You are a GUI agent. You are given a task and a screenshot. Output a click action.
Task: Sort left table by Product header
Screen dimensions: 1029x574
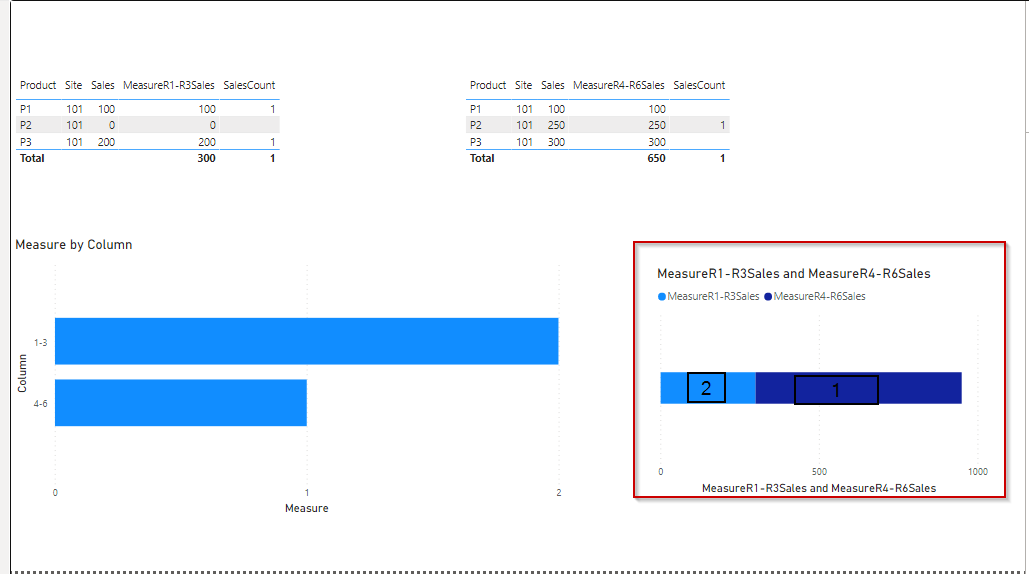[37, 85]
